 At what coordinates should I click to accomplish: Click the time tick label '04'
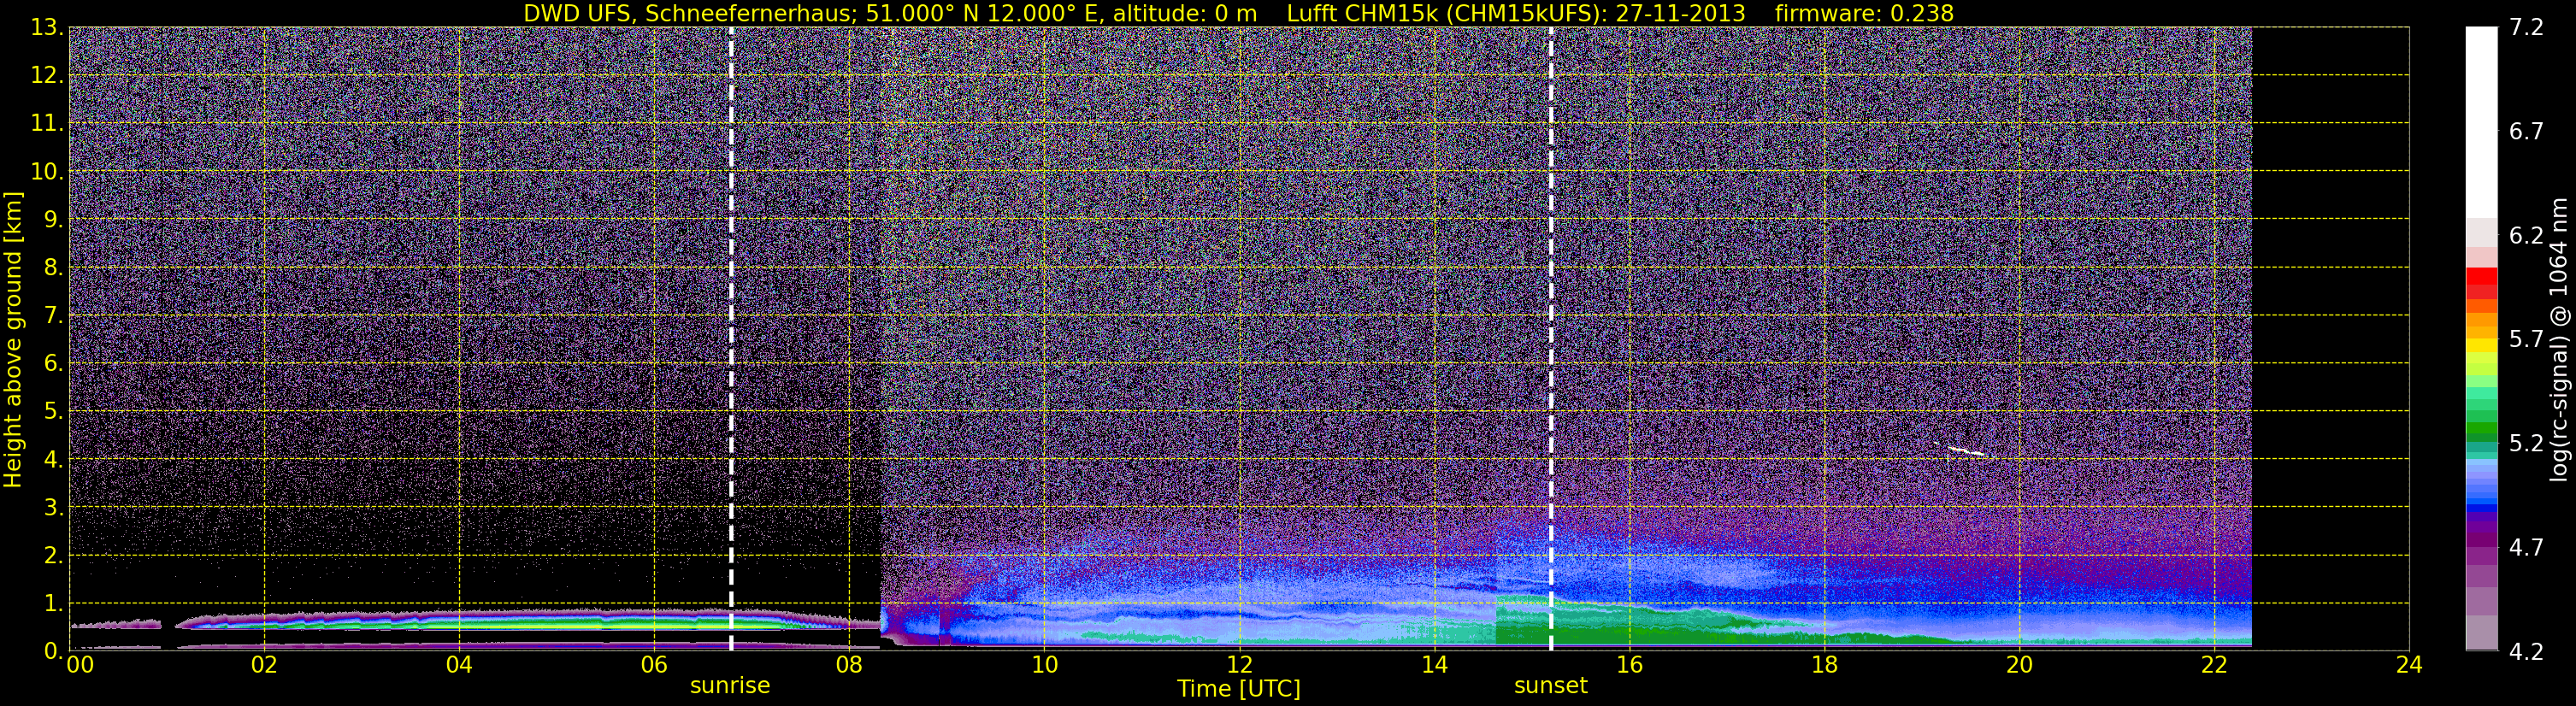click(x=458, y=665)
